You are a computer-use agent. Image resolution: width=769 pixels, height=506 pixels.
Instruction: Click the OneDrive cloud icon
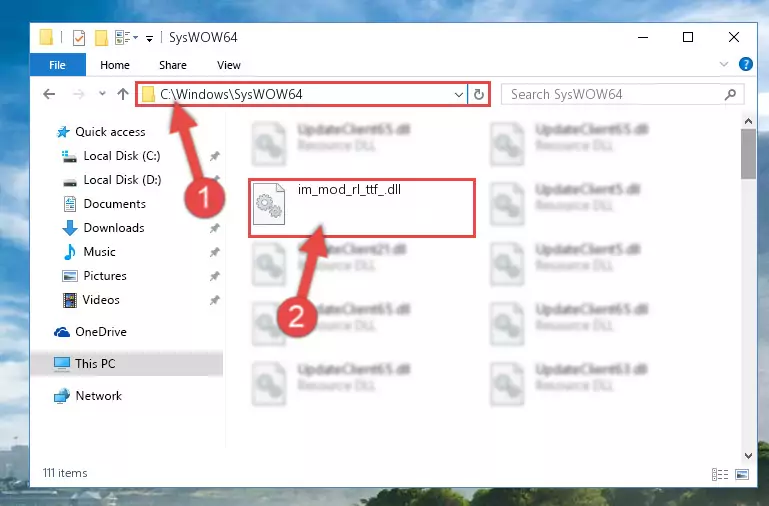pos(62,332)
